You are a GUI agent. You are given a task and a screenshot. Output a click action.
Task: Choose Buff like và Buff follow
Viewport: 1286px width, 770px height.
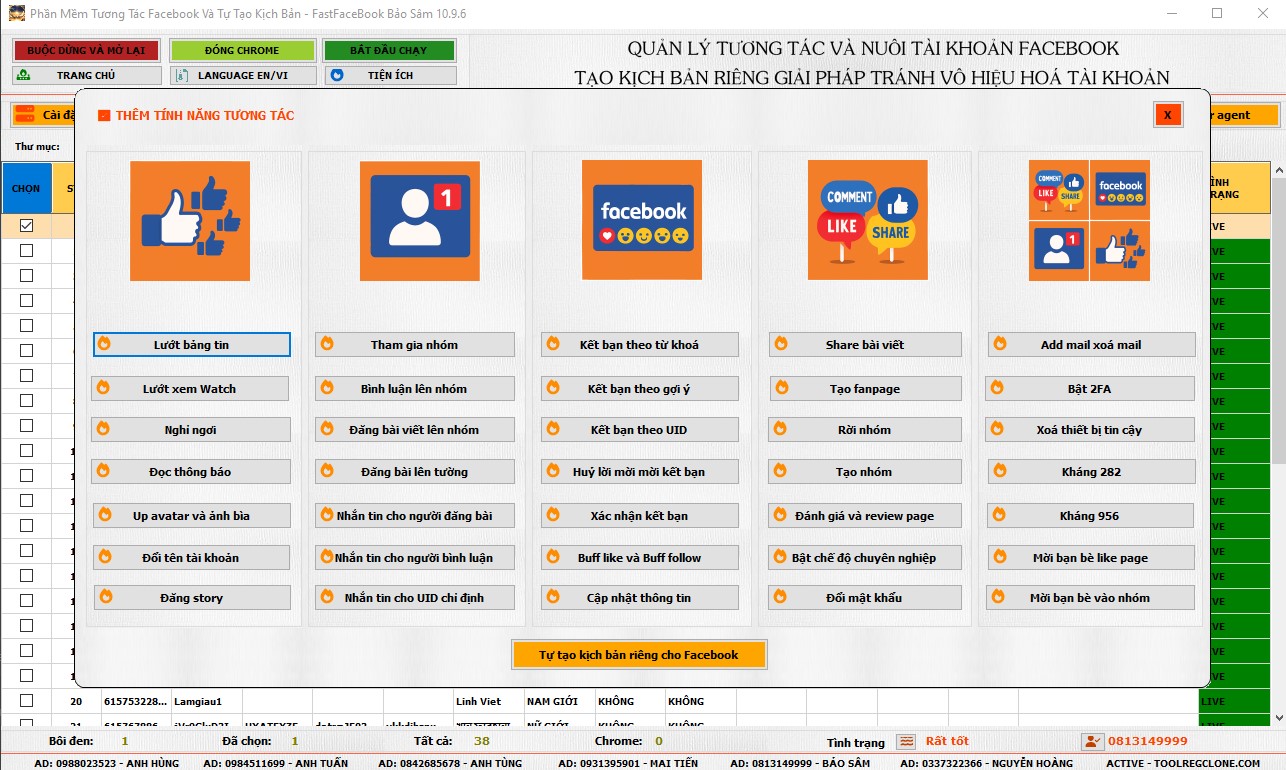(640, 558)
